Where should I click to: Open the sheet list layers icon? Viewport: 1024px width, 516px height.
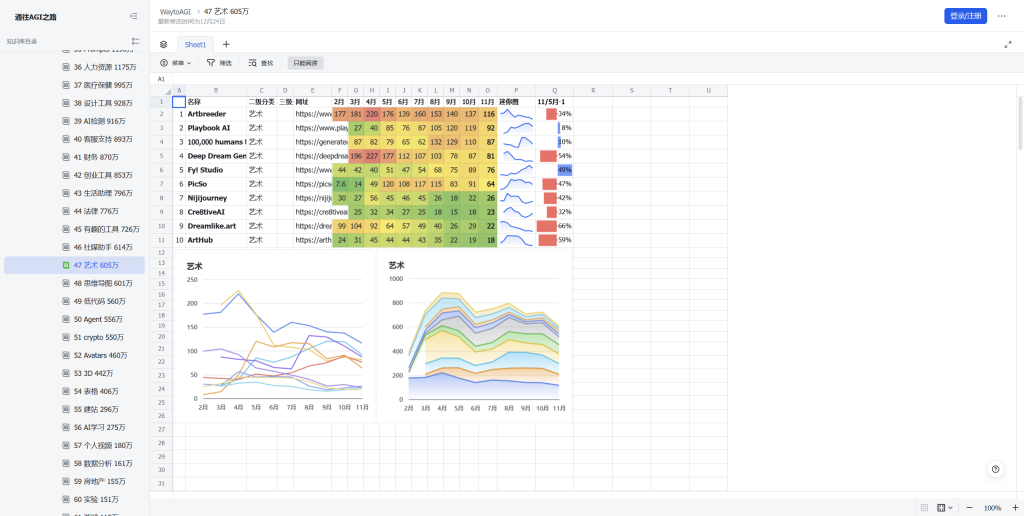(x=163, y=44)
